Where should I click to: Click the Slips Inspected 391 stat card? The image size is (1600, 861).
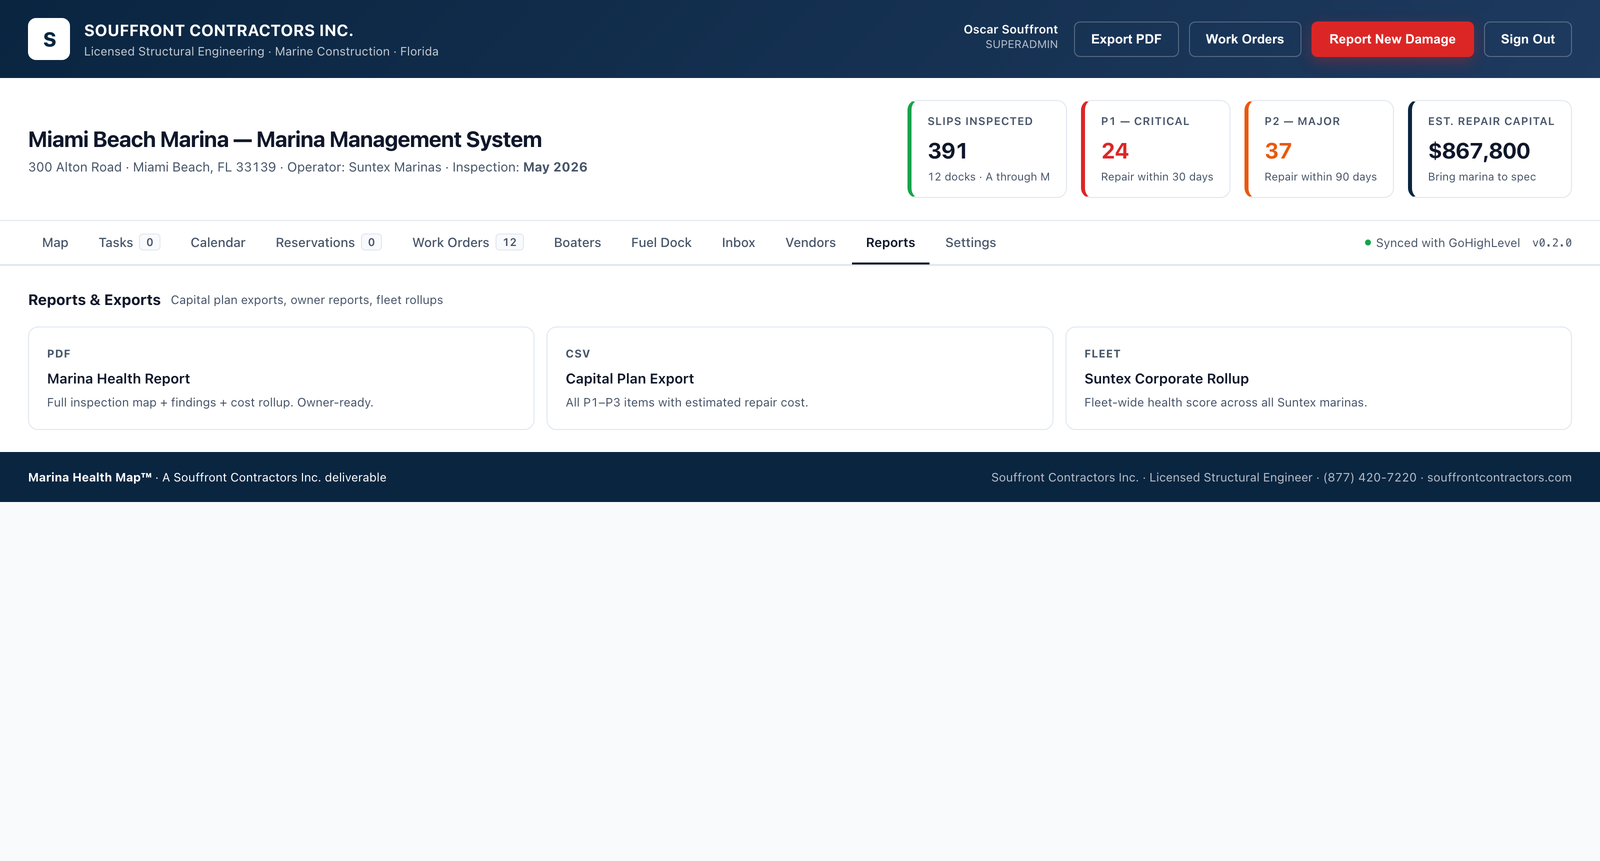[x=987, y=149]
